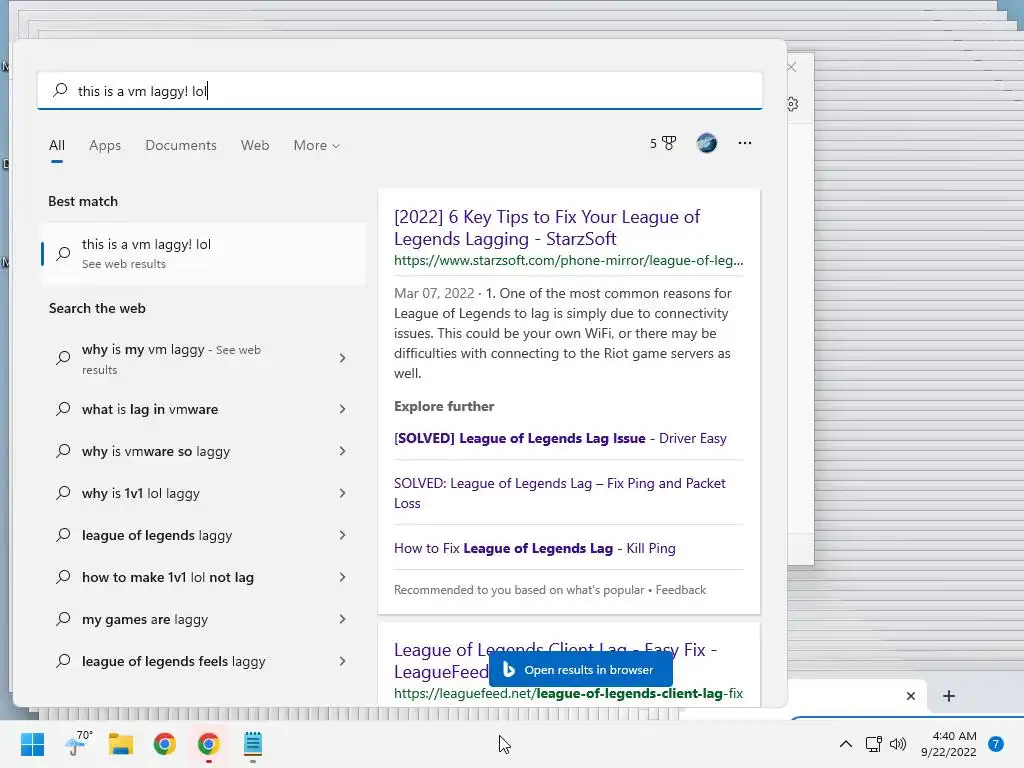Open the settings gear in background window
Screen dimensions: 1024x768
tap(793, 104)
